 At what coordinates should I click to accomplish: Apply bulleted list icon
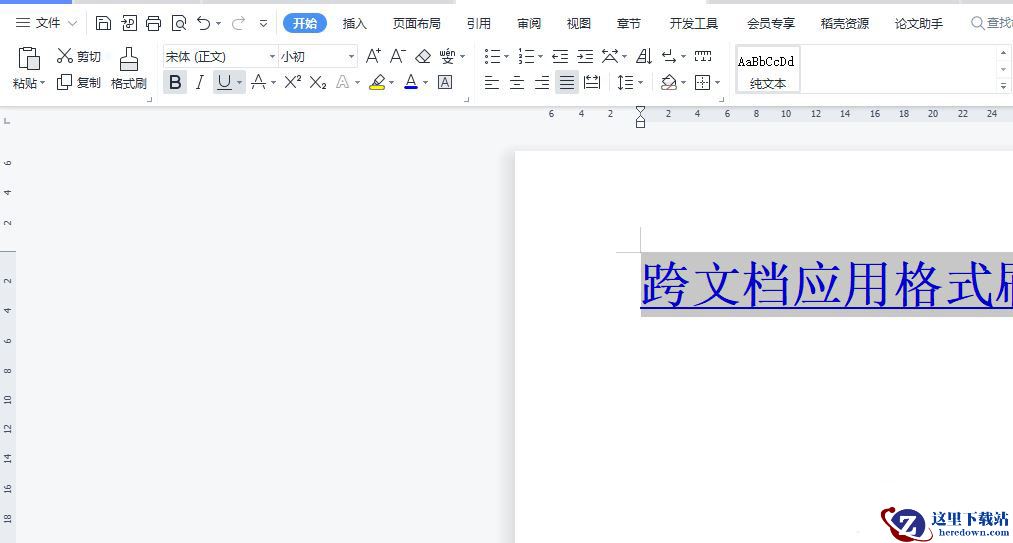click(493, 56)
